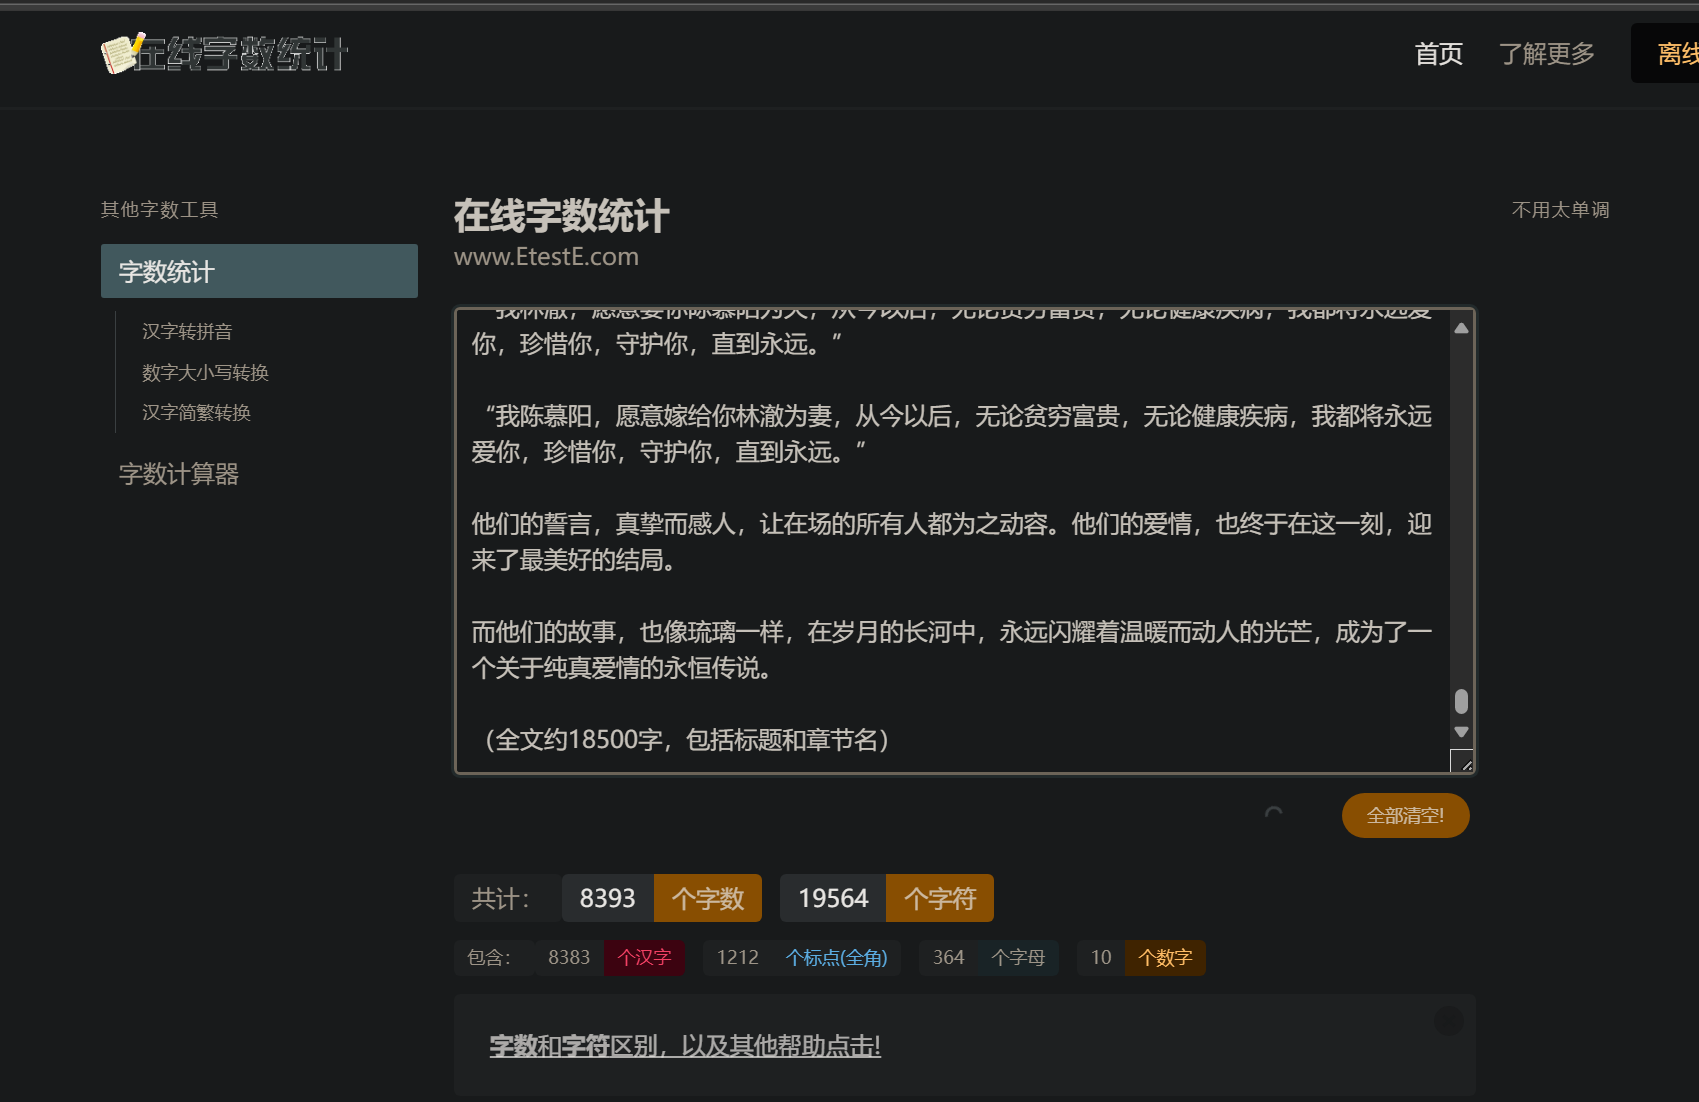The height and width of the screenshot is (1102, 1699).
Task: Click the dark round button in help panel
Action: point(1448,1021)
